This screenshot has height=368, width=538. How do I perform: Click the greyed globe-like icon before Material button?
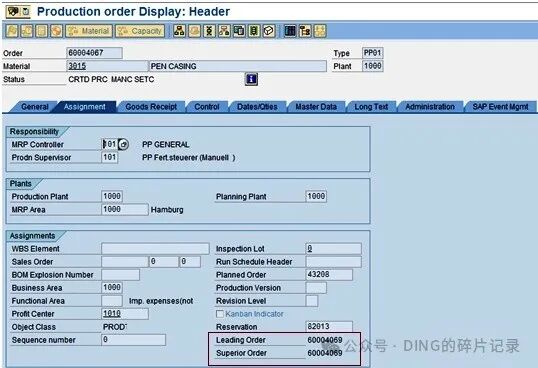[x=57, y=31]
